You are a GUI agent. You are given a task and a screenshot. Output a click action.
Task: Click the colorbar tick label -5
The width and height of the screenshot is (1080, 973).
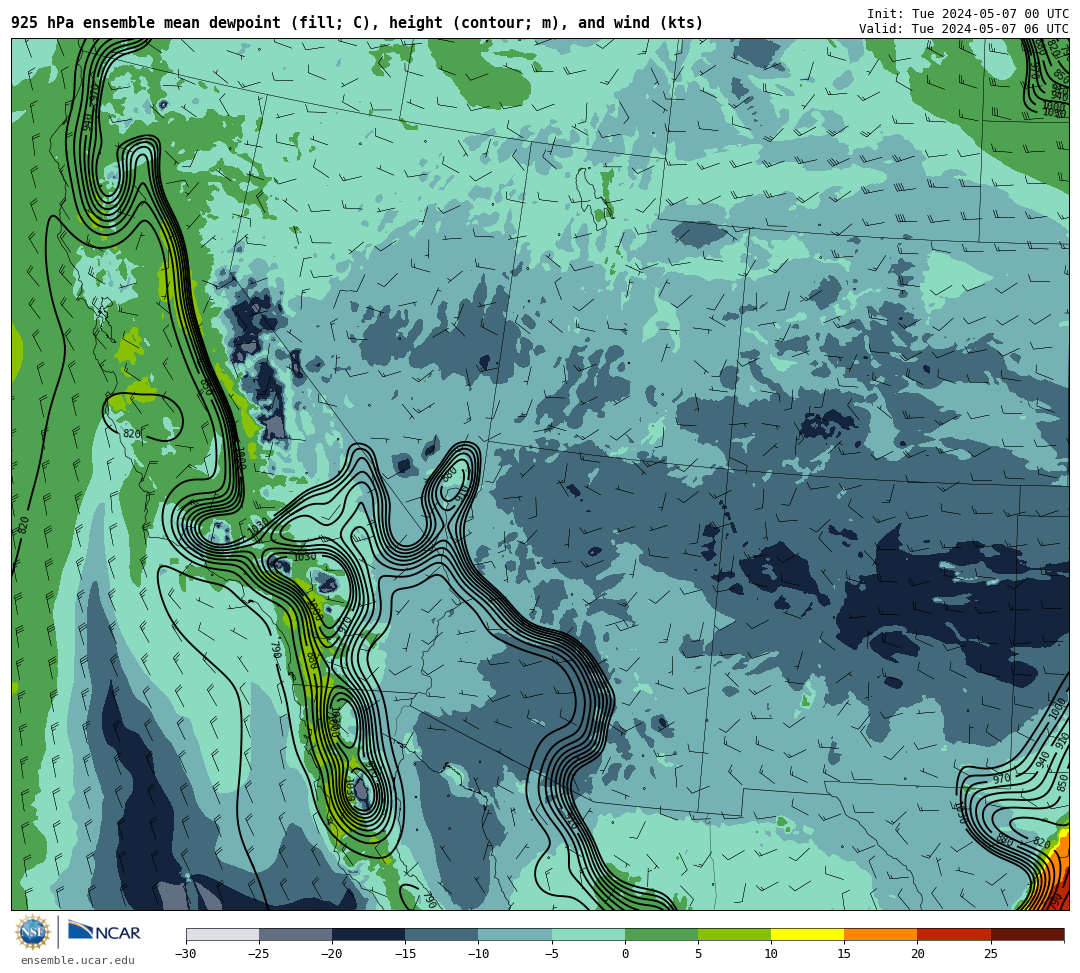click(x=552, y=954)
